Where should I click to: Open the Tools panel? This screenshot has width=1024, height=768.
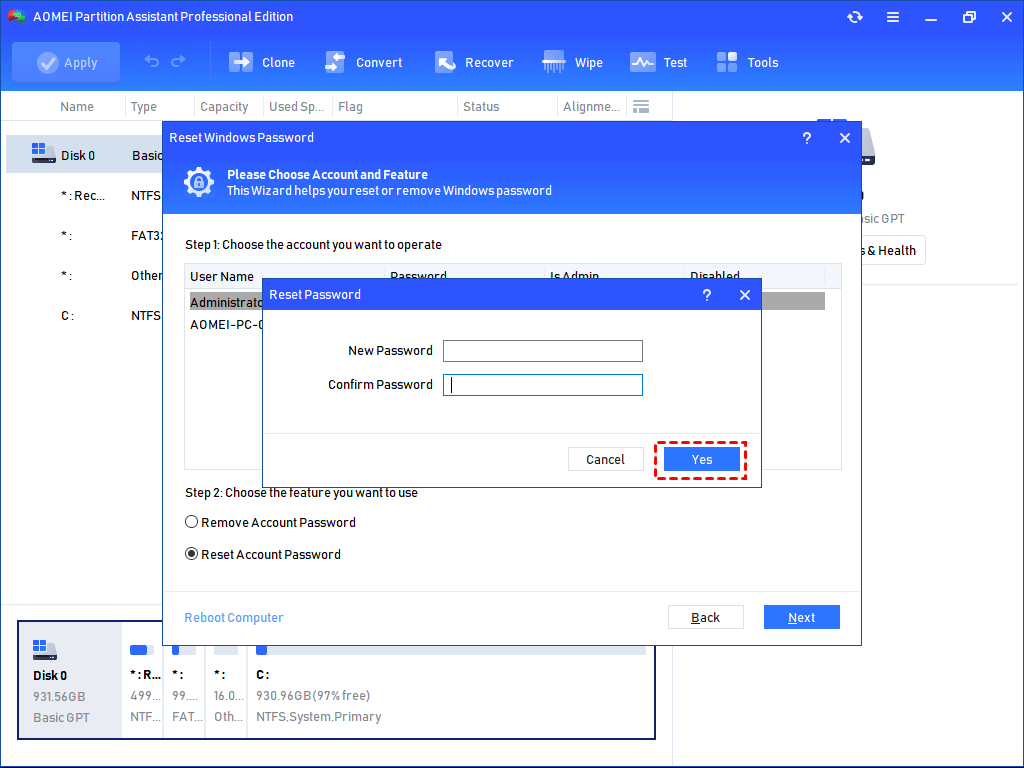(747, 61)
